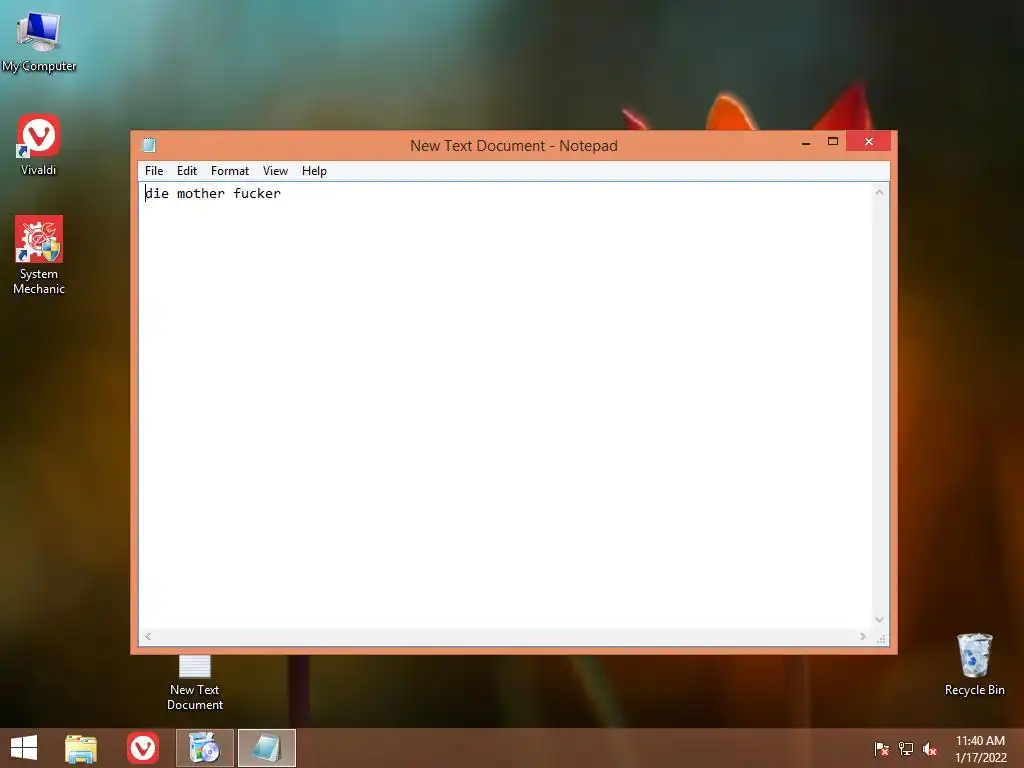
Task: Click the Notepad taskbar button
Action: 266,748
